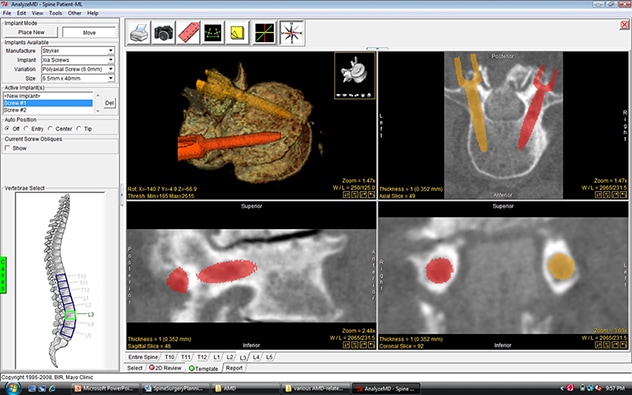Open the Other menu

pos(75,13)
